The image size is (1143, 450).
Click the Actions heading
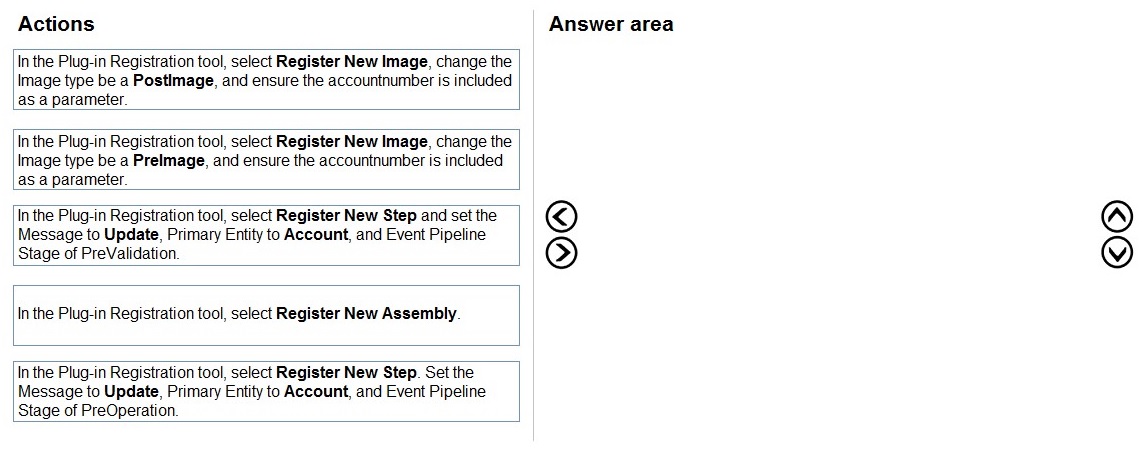[x=56, y=24]
